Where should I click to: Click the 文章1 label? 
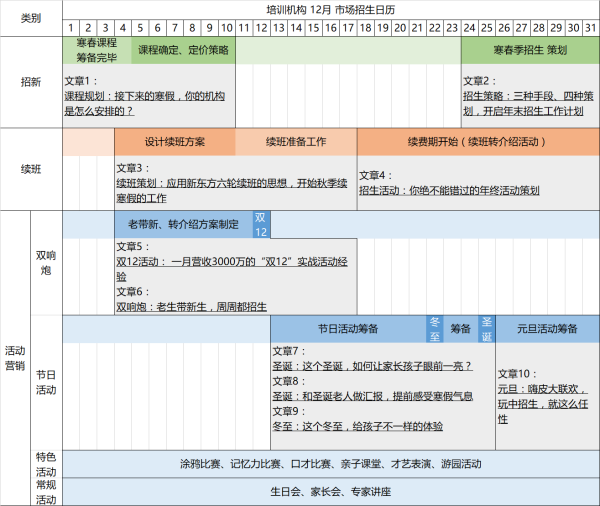[x=81, y=81]
